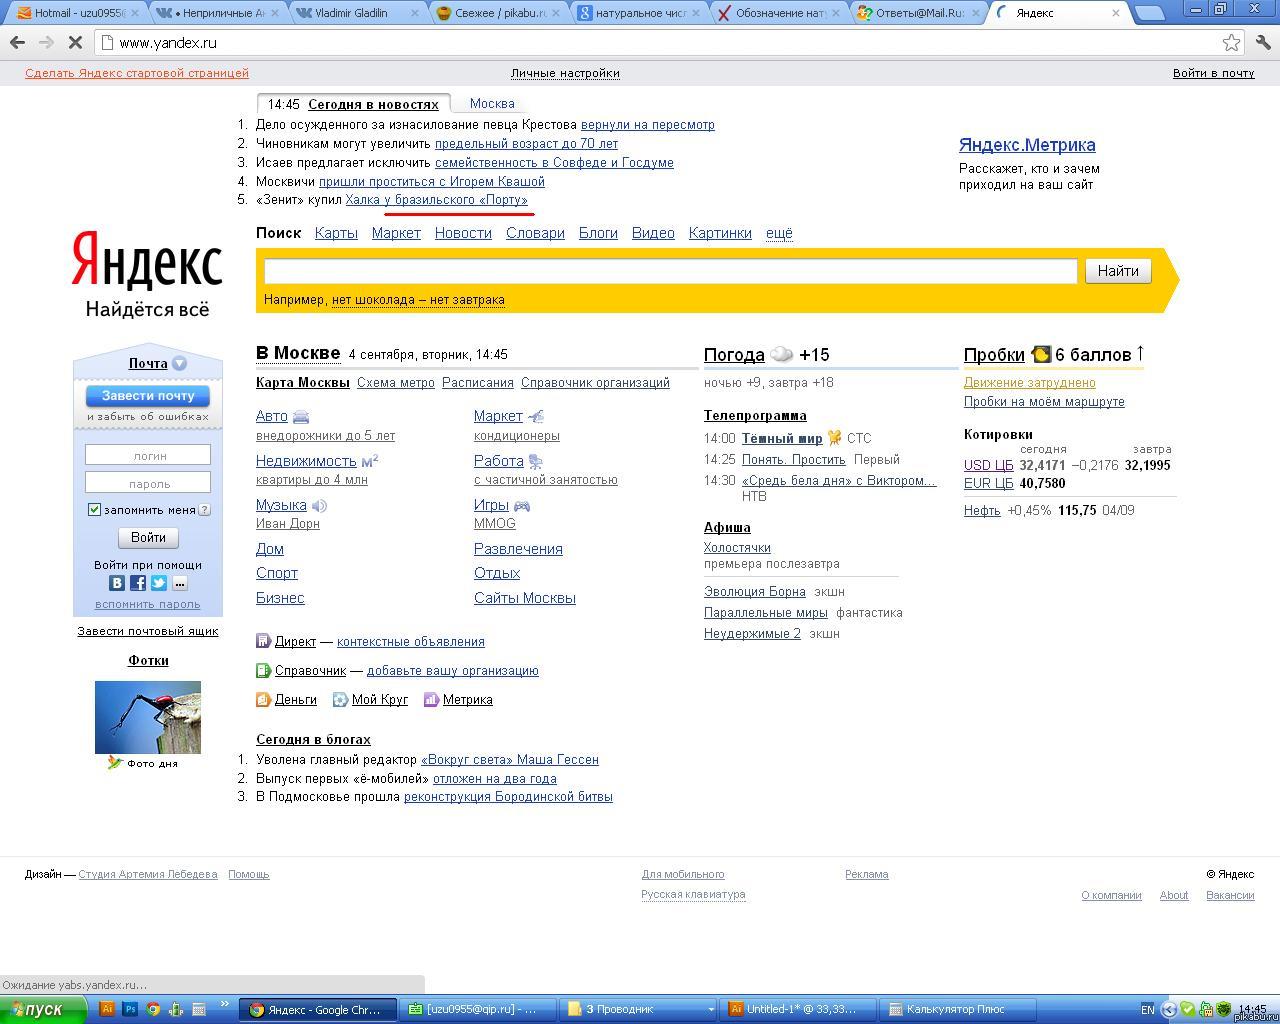Click the Photoshop quick launch icon

pyautogui.click(x=130, y=1009)
